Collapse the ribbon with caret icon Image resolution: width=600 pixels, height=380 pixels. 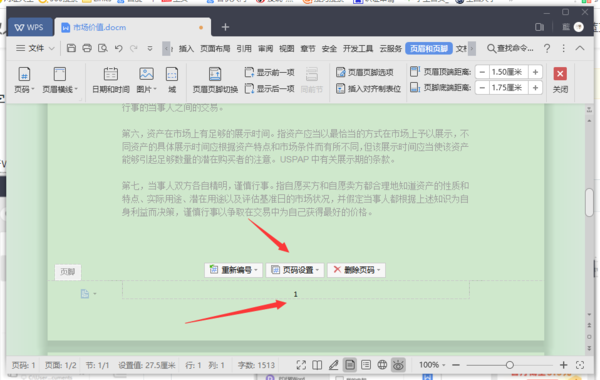click(580, 48)
